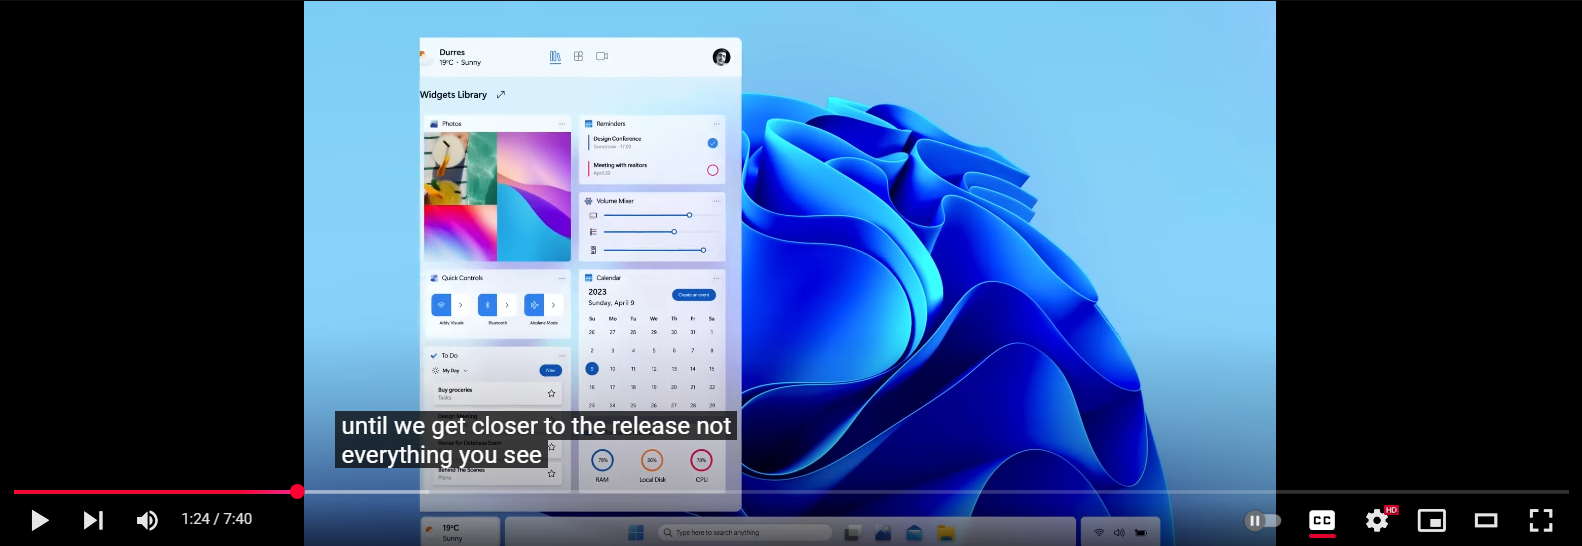Click the Wi-Fi system tray icon

(1099, 533)
